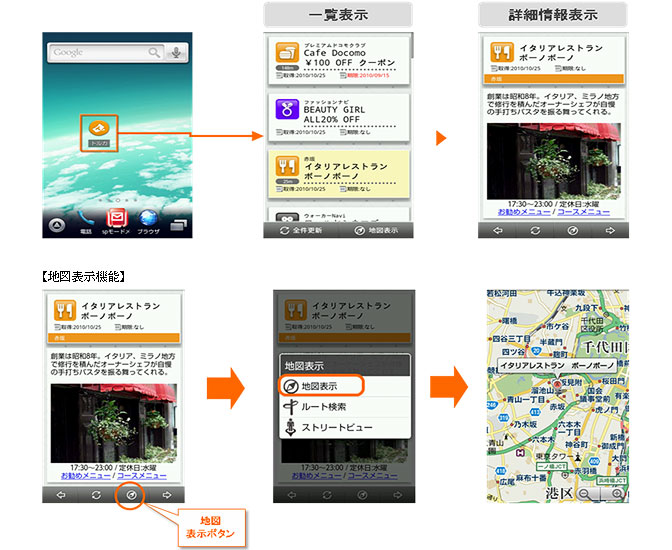Tap the orange coupon icon on Cafe Docomo card
This screenshot has height=550, width=672.
pyautogui.click(x=287, y=52)
